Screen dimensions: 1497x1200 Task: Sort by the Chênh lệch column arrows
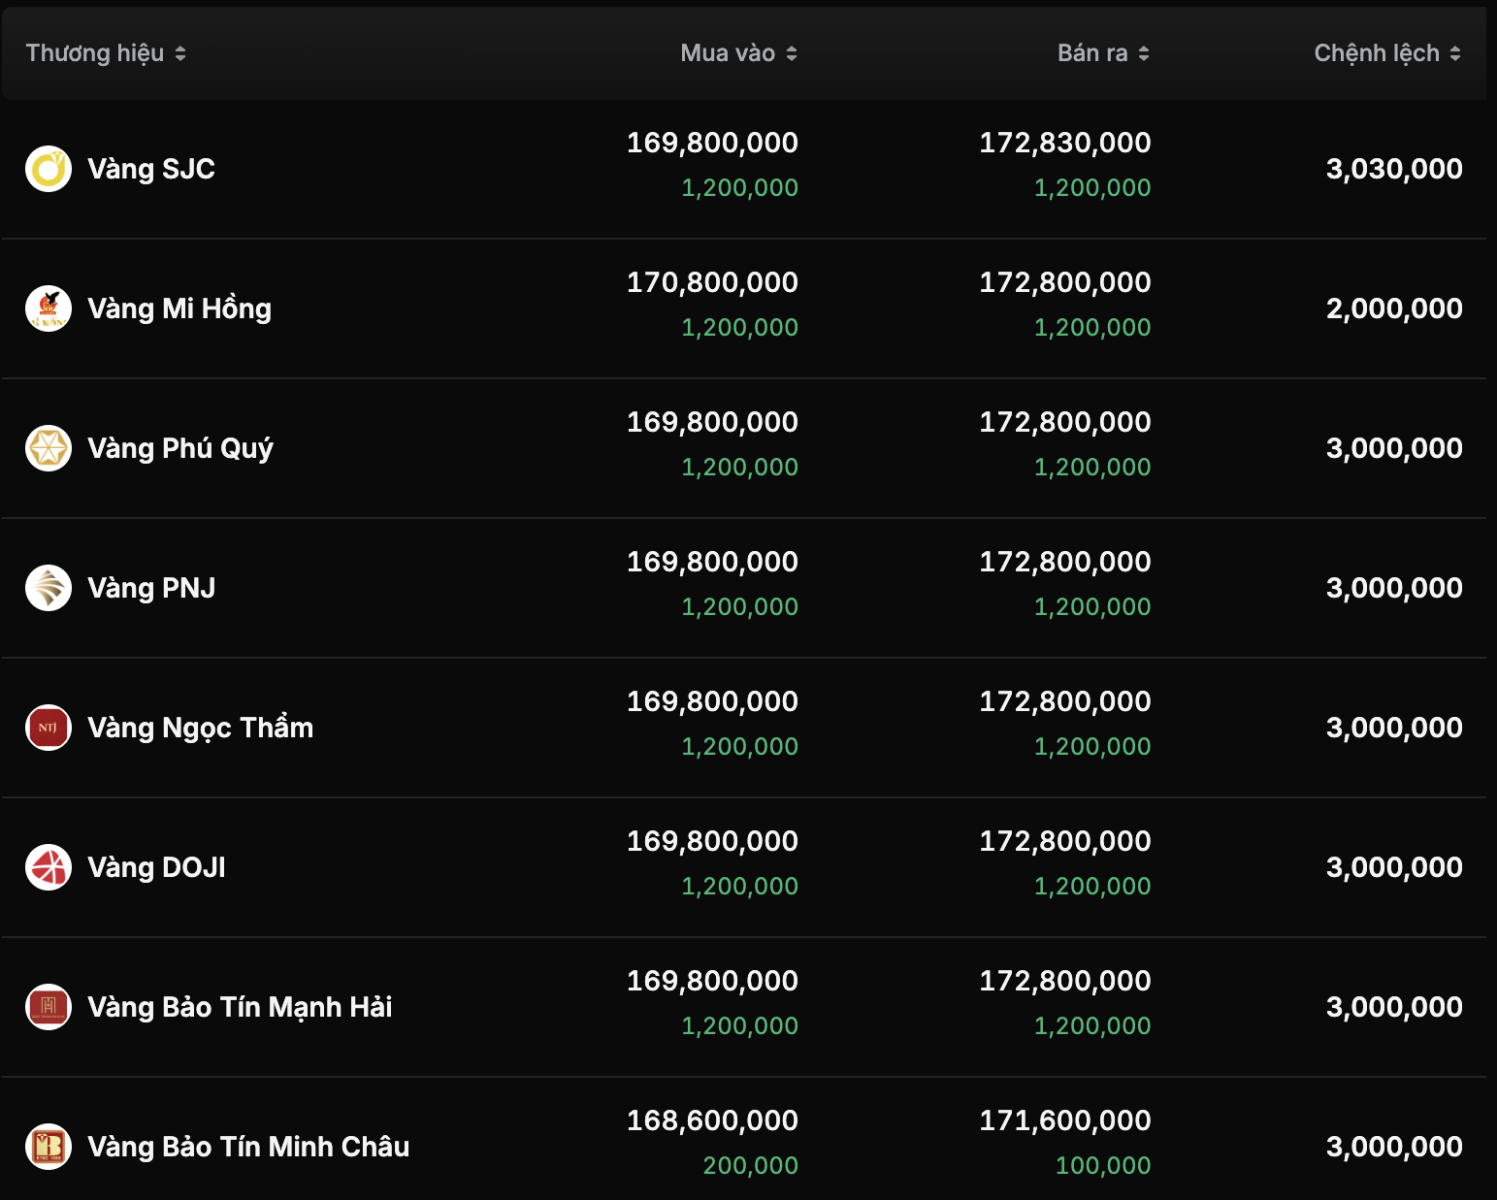[x=1455, y=54]
